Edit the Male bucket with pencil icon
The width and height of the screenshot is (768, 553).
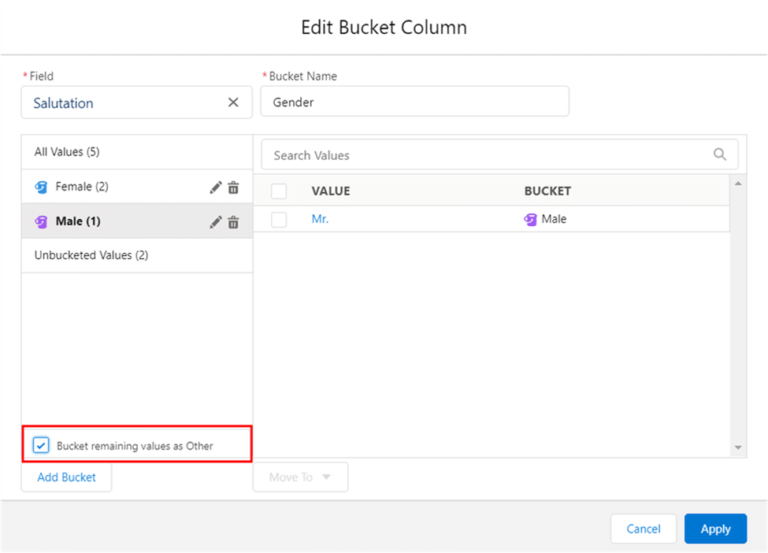216,222
